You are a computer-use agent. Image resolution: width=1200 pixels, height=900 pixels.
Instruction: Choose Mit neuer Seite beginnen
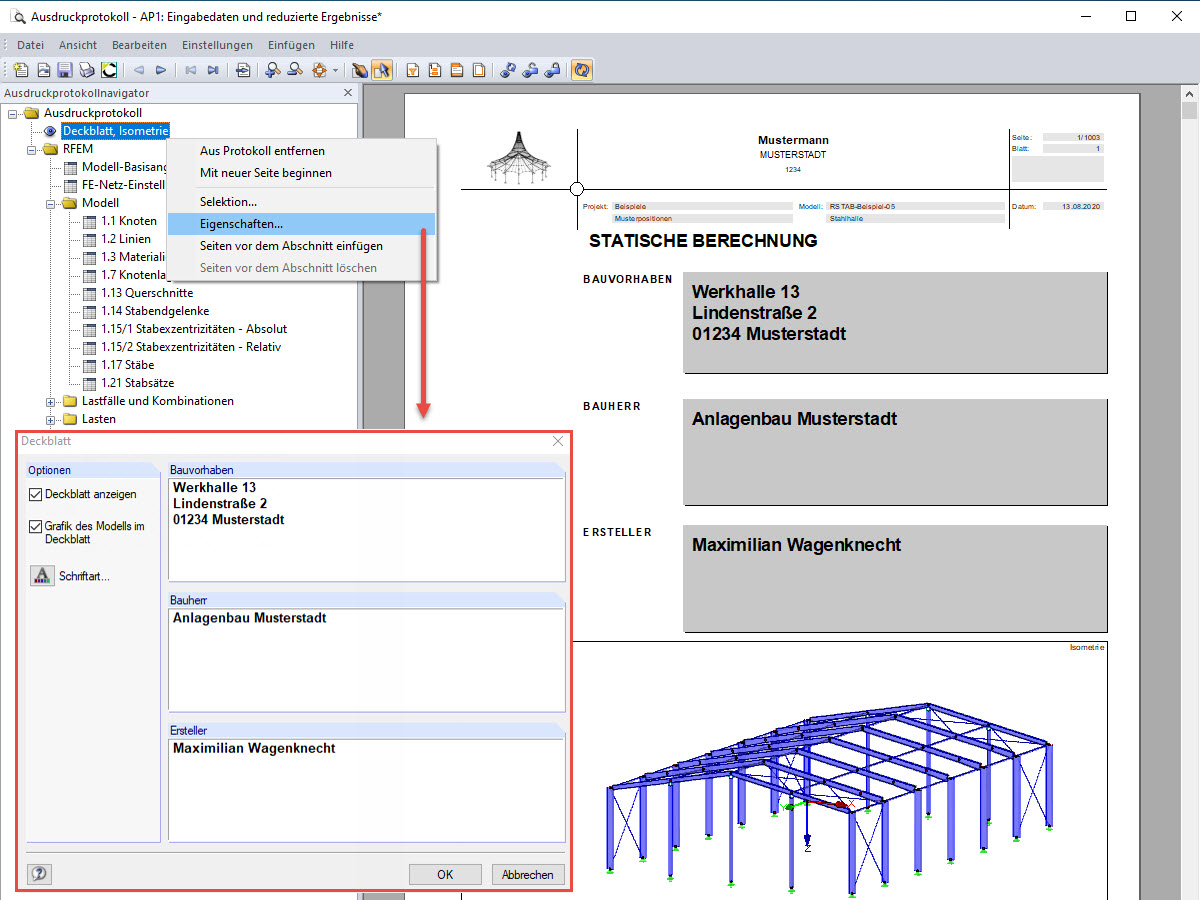tap(302, 173)
